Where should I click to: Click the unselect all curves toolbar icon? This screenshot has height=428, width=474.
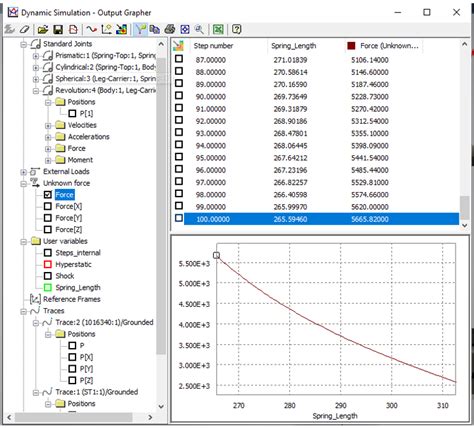pos(9,29)
